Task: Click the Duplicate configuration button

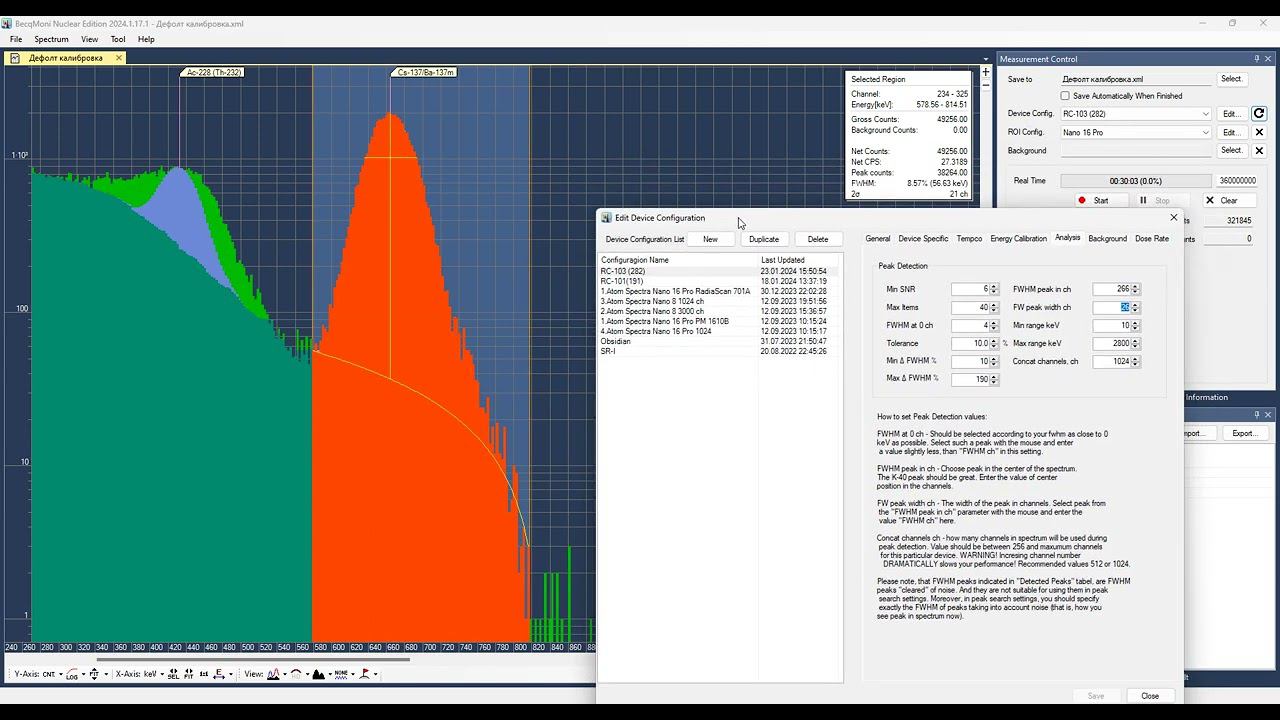Action: coord(764,239)
